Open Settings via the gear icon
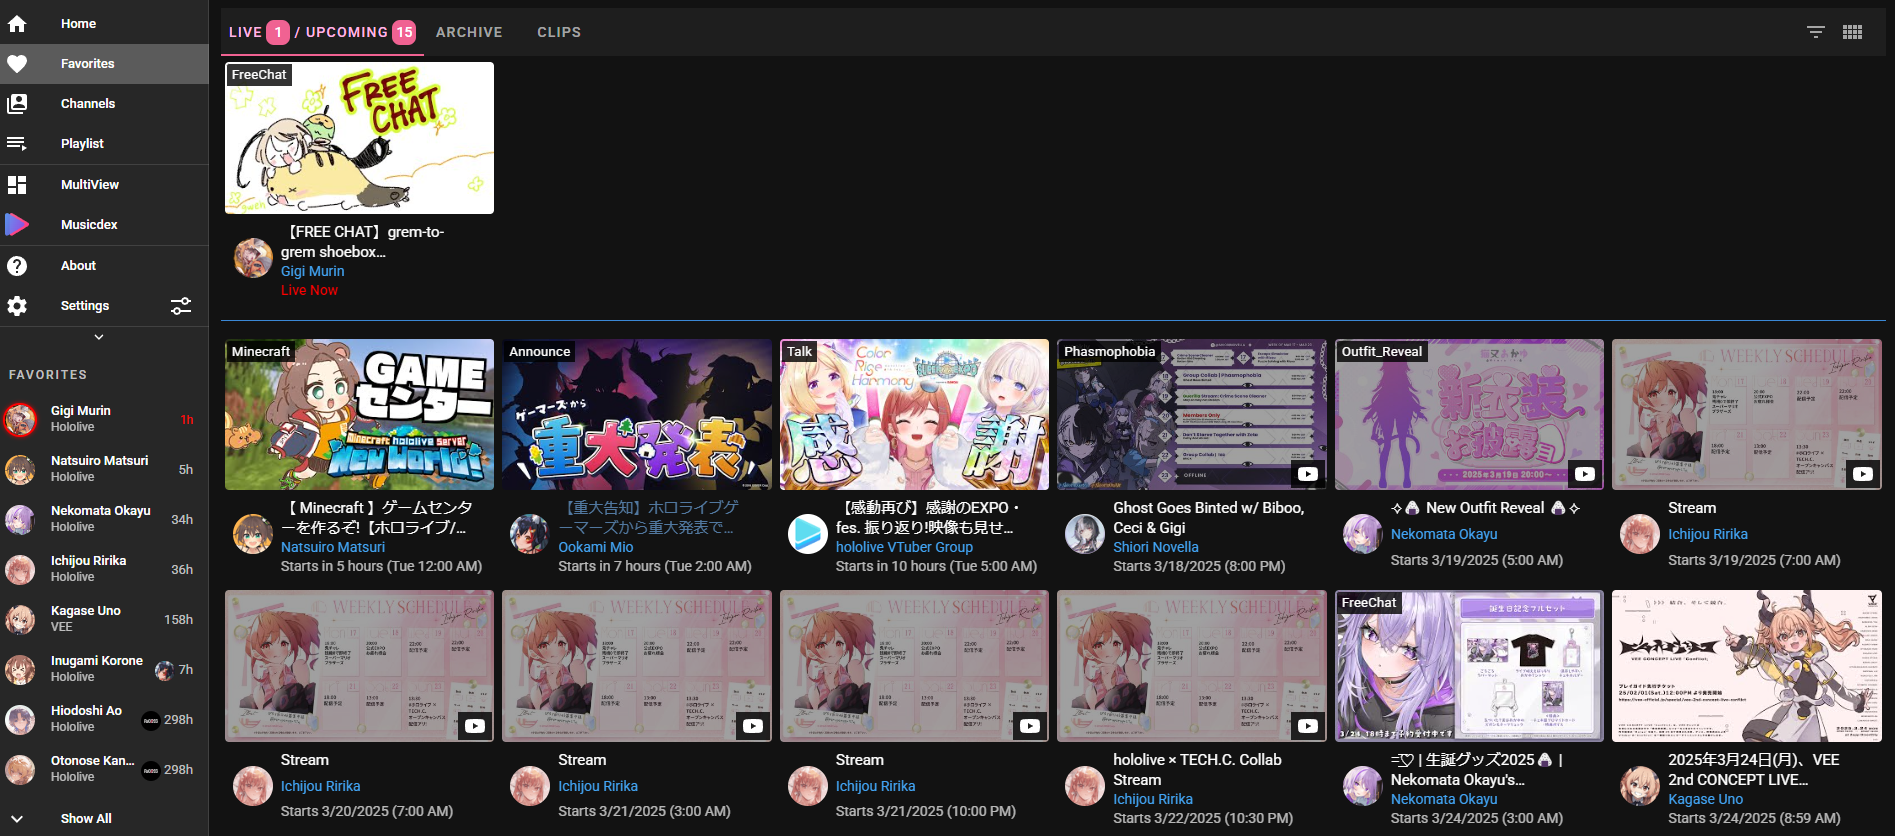The width and height of the screenshot is (1895, 836). point(17,306)
